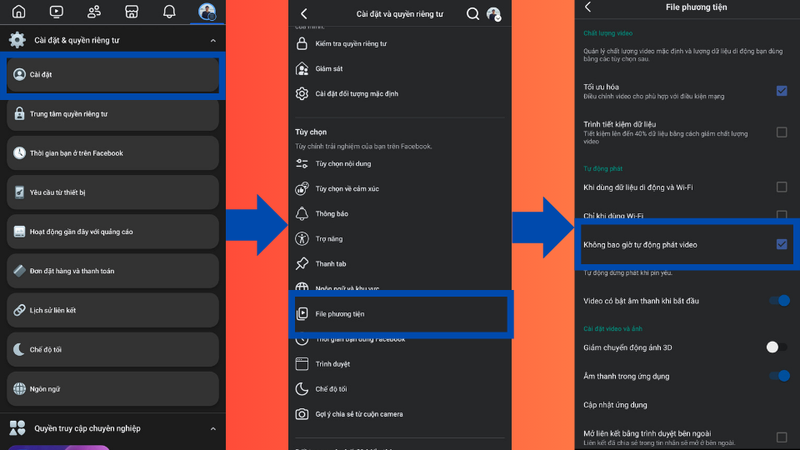Check Khi dùng dữ liệu di động và Wi-Fi
Screen dimensions: 800x450
(782, 187)
